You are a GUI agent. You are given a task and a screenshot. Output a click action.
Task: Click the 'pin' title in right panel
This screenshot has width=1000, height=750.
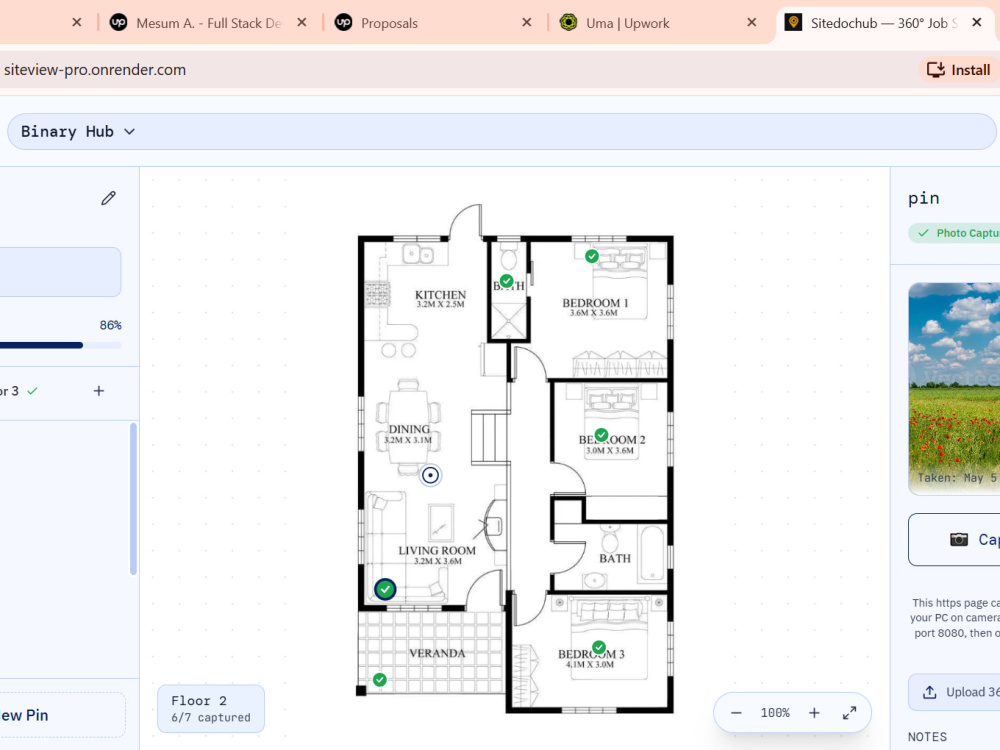[x=923, y=198]
